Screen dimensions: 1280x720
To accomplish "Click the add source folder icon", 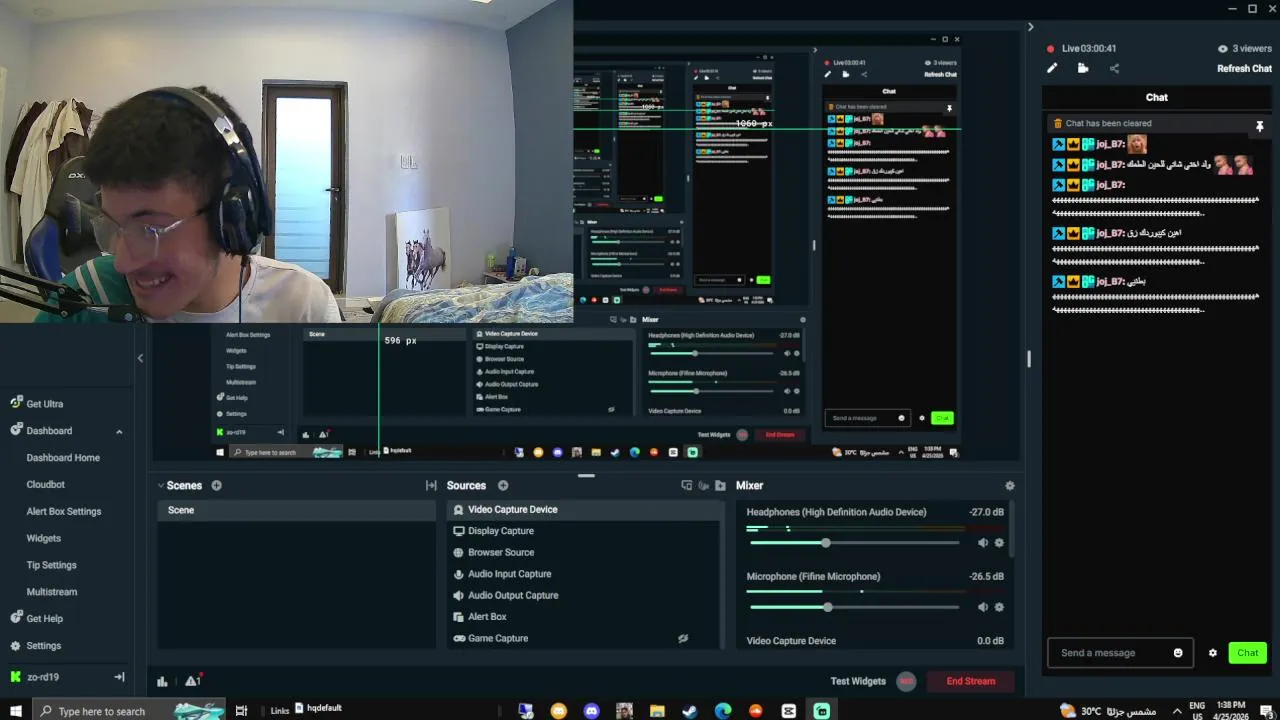I will coord(720,485).
